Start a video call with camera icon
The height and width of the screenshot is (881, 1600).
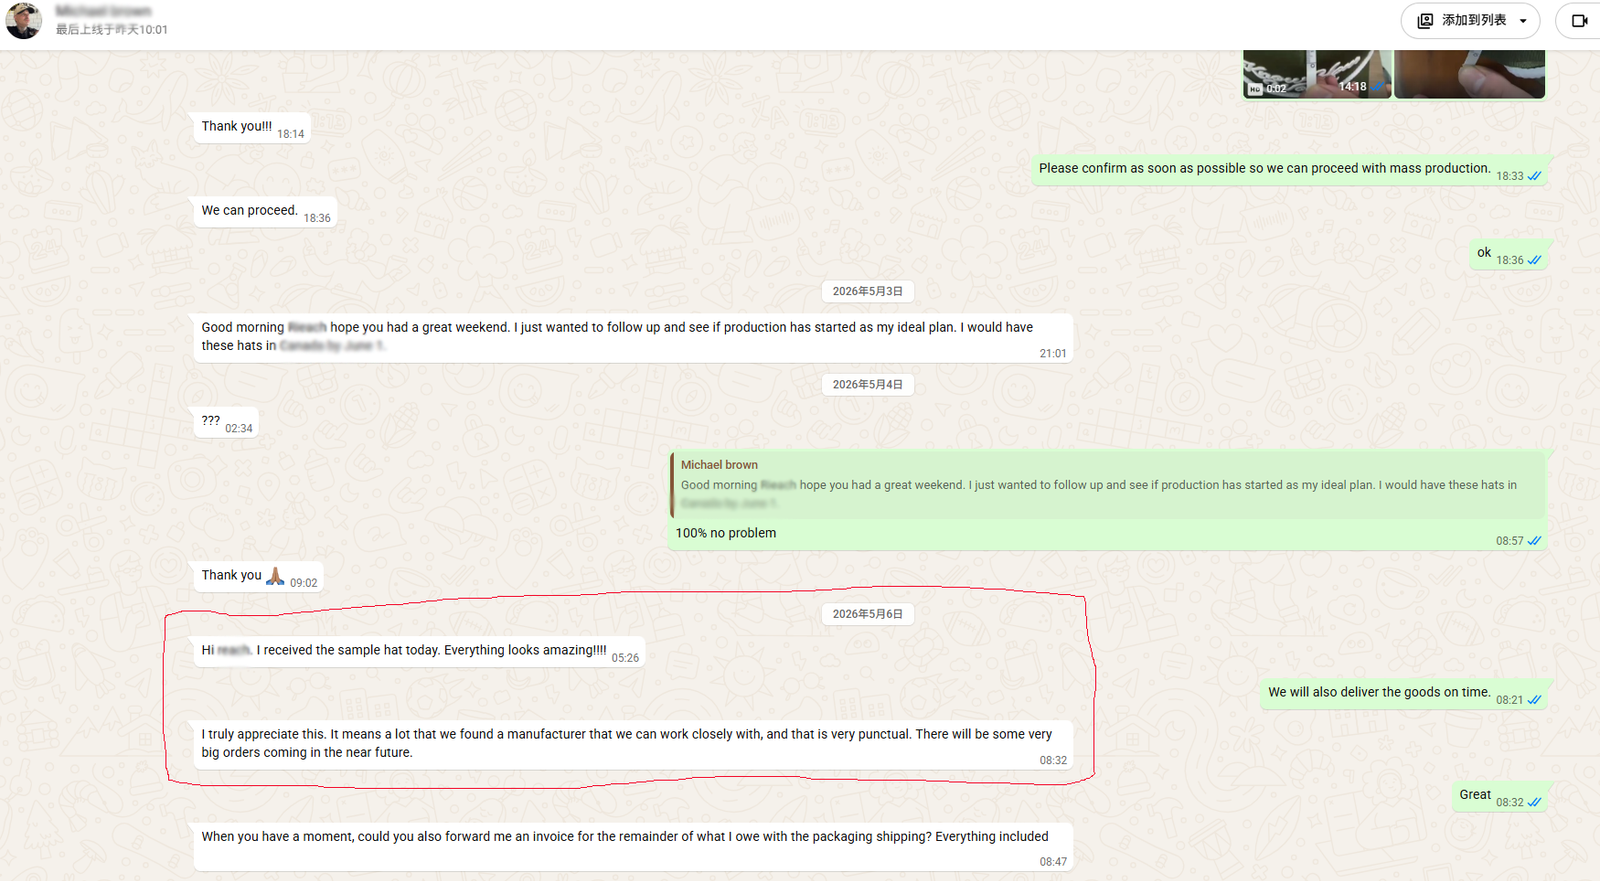(1579, 20)
